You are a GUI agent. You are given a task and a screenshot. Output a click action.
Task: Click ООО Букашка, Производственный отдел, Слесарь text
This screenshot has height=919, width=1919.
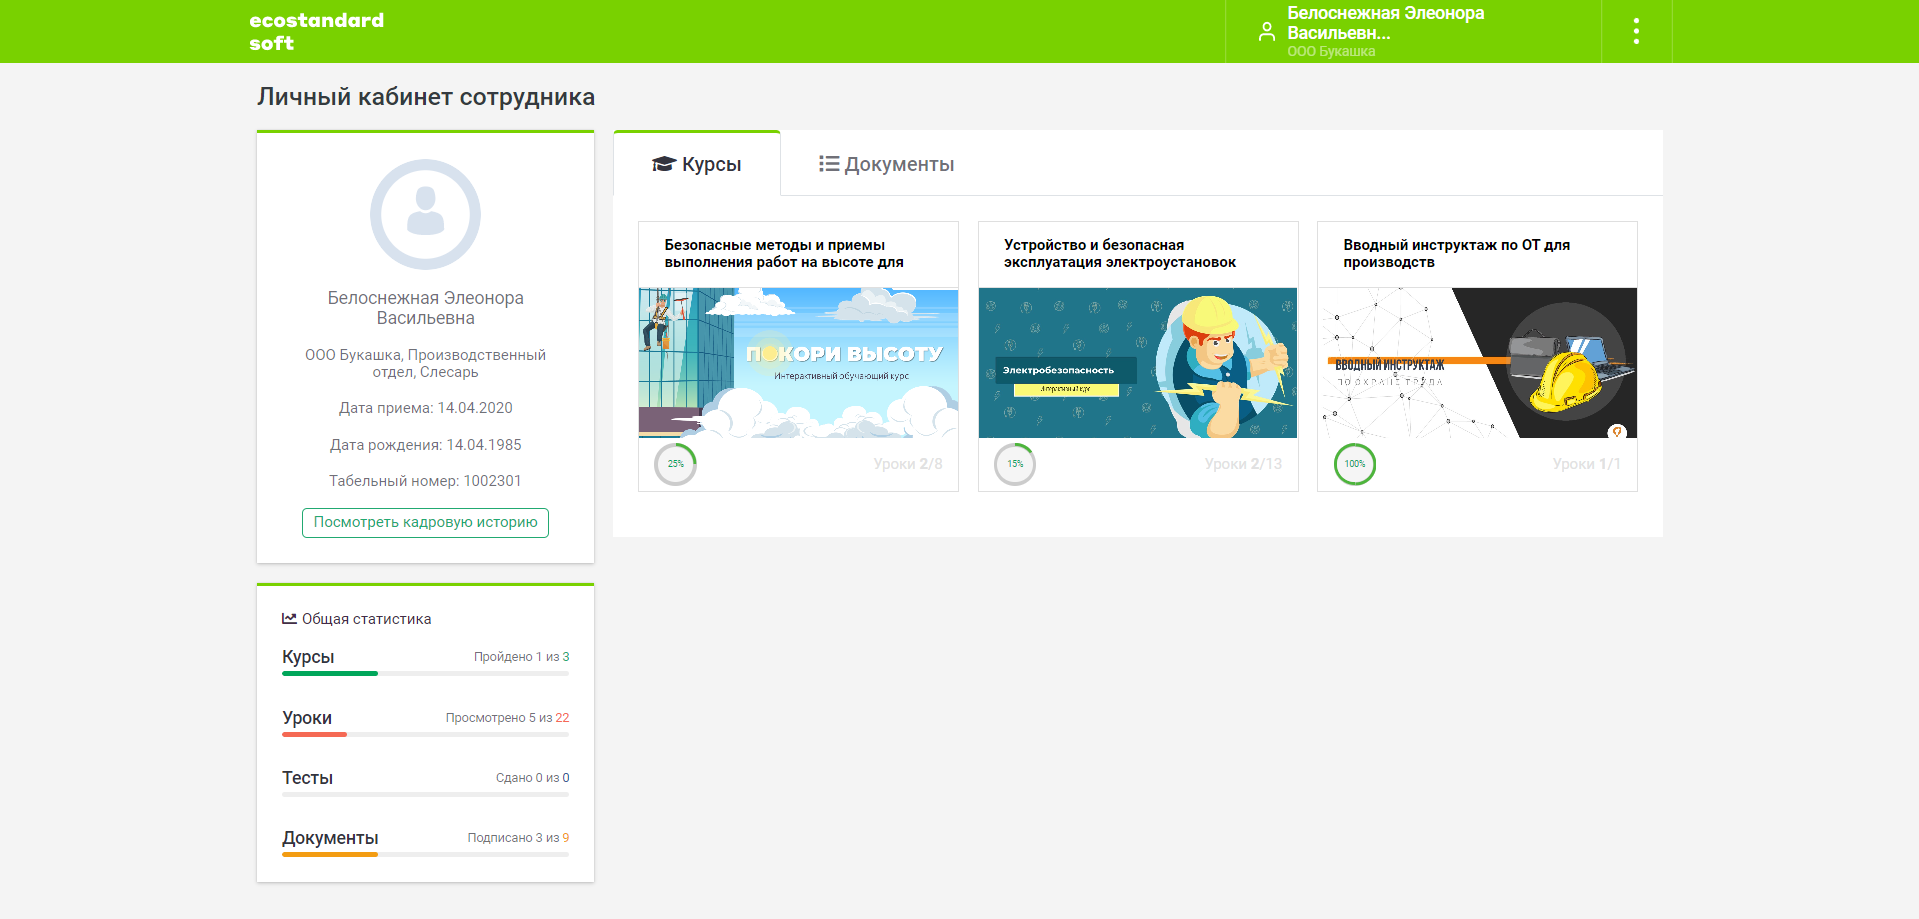tap(425, 363)
